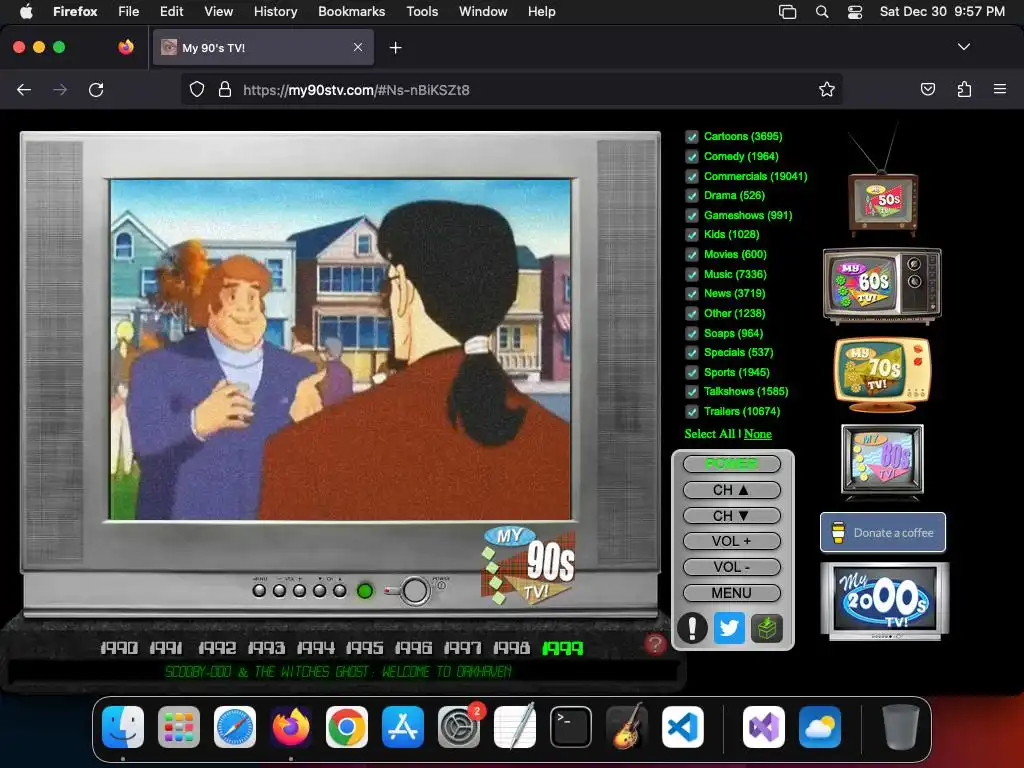Open the Bookmarks menu
The image size is (1024, 768).
point(351,12)
